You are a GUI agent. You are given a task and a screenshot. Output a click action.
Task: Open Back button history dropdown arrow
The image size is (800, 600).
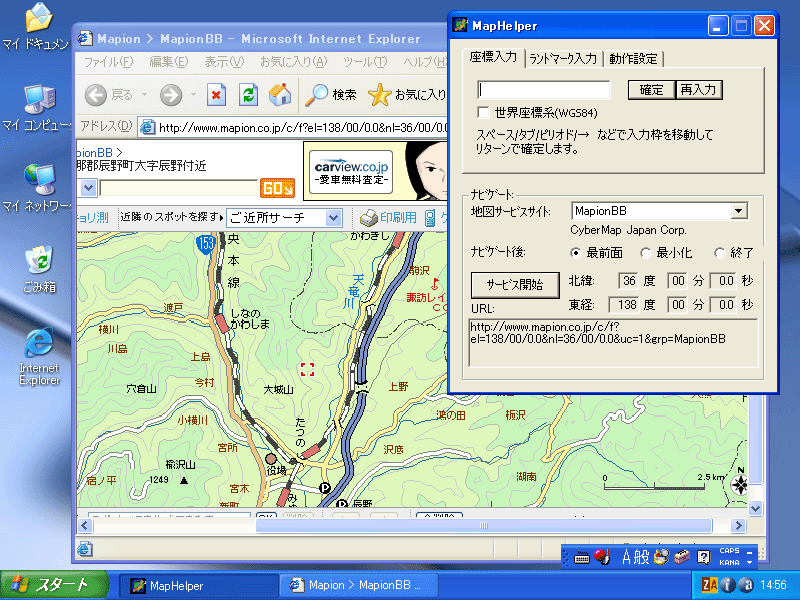(x=144, y=94)
